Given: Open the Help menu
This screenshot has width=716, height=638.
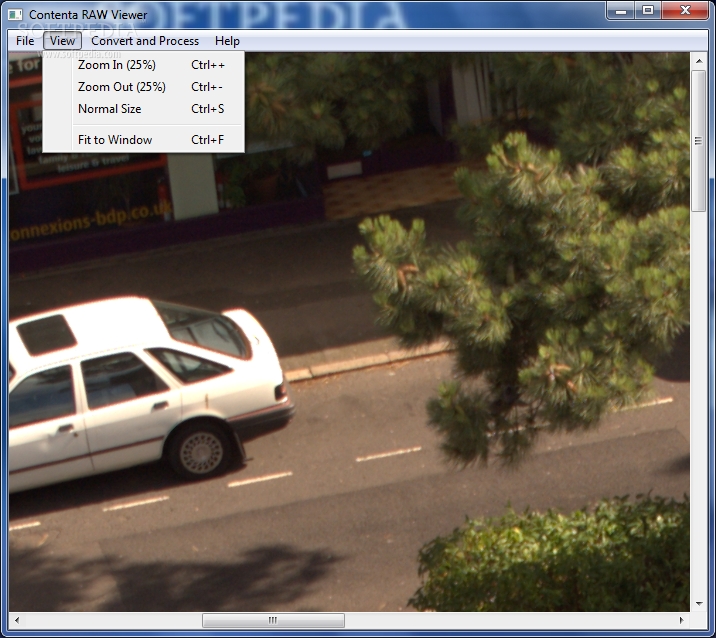Looking at the screenshot, I should (227, 41).
